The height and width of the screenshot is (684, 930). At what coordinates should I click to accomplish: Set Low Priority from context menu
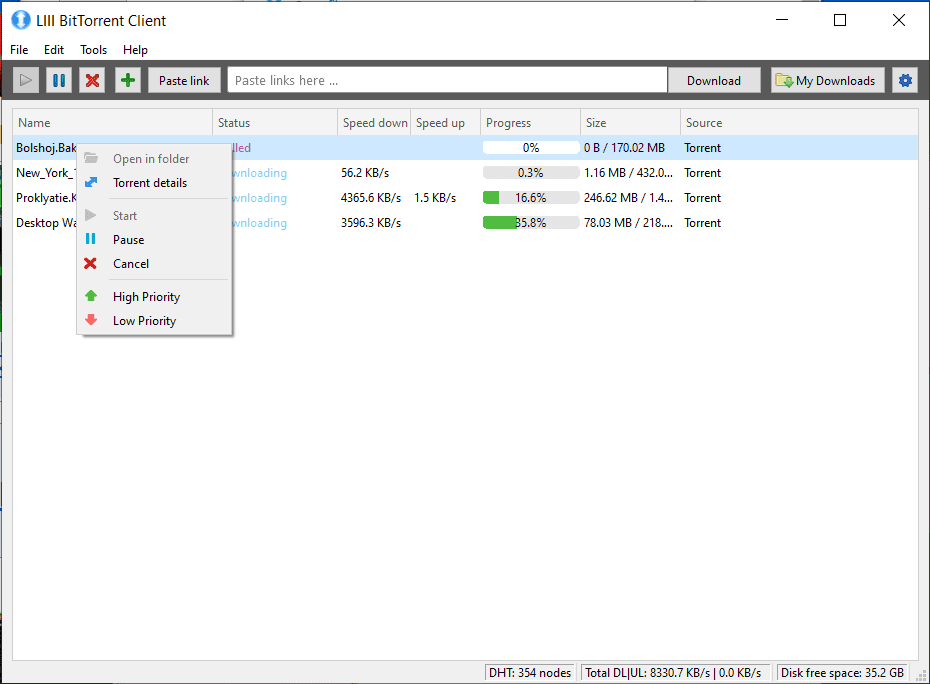click(x=154, y=321)
